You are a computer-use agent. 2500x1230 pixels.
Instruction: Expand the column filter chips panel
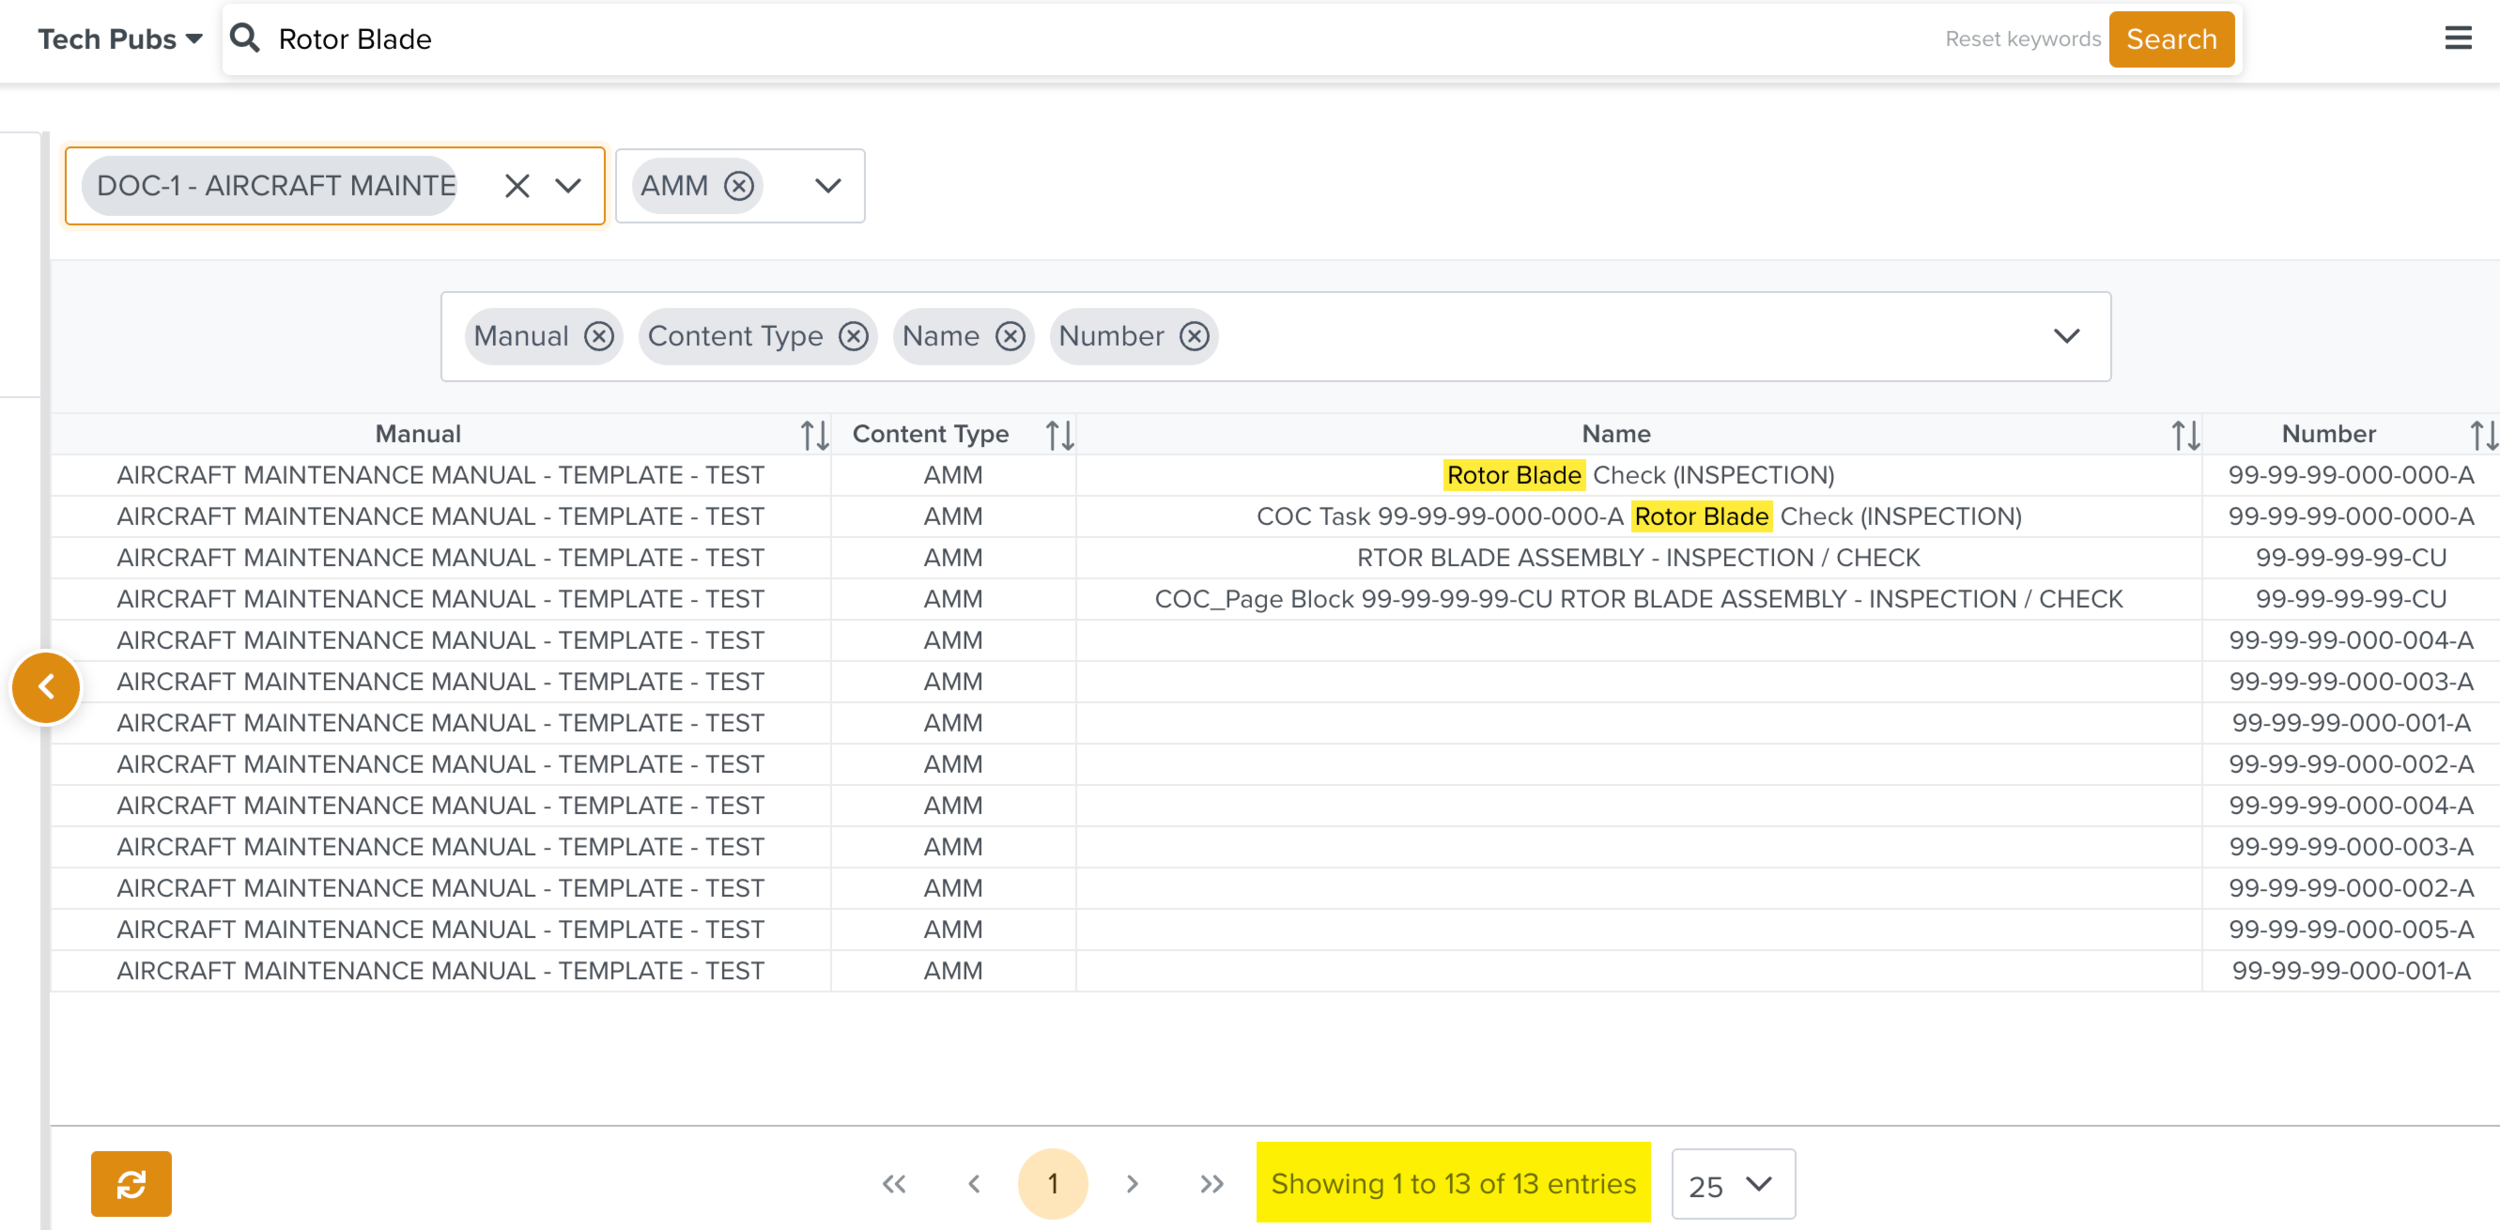tap(2068, 336)
